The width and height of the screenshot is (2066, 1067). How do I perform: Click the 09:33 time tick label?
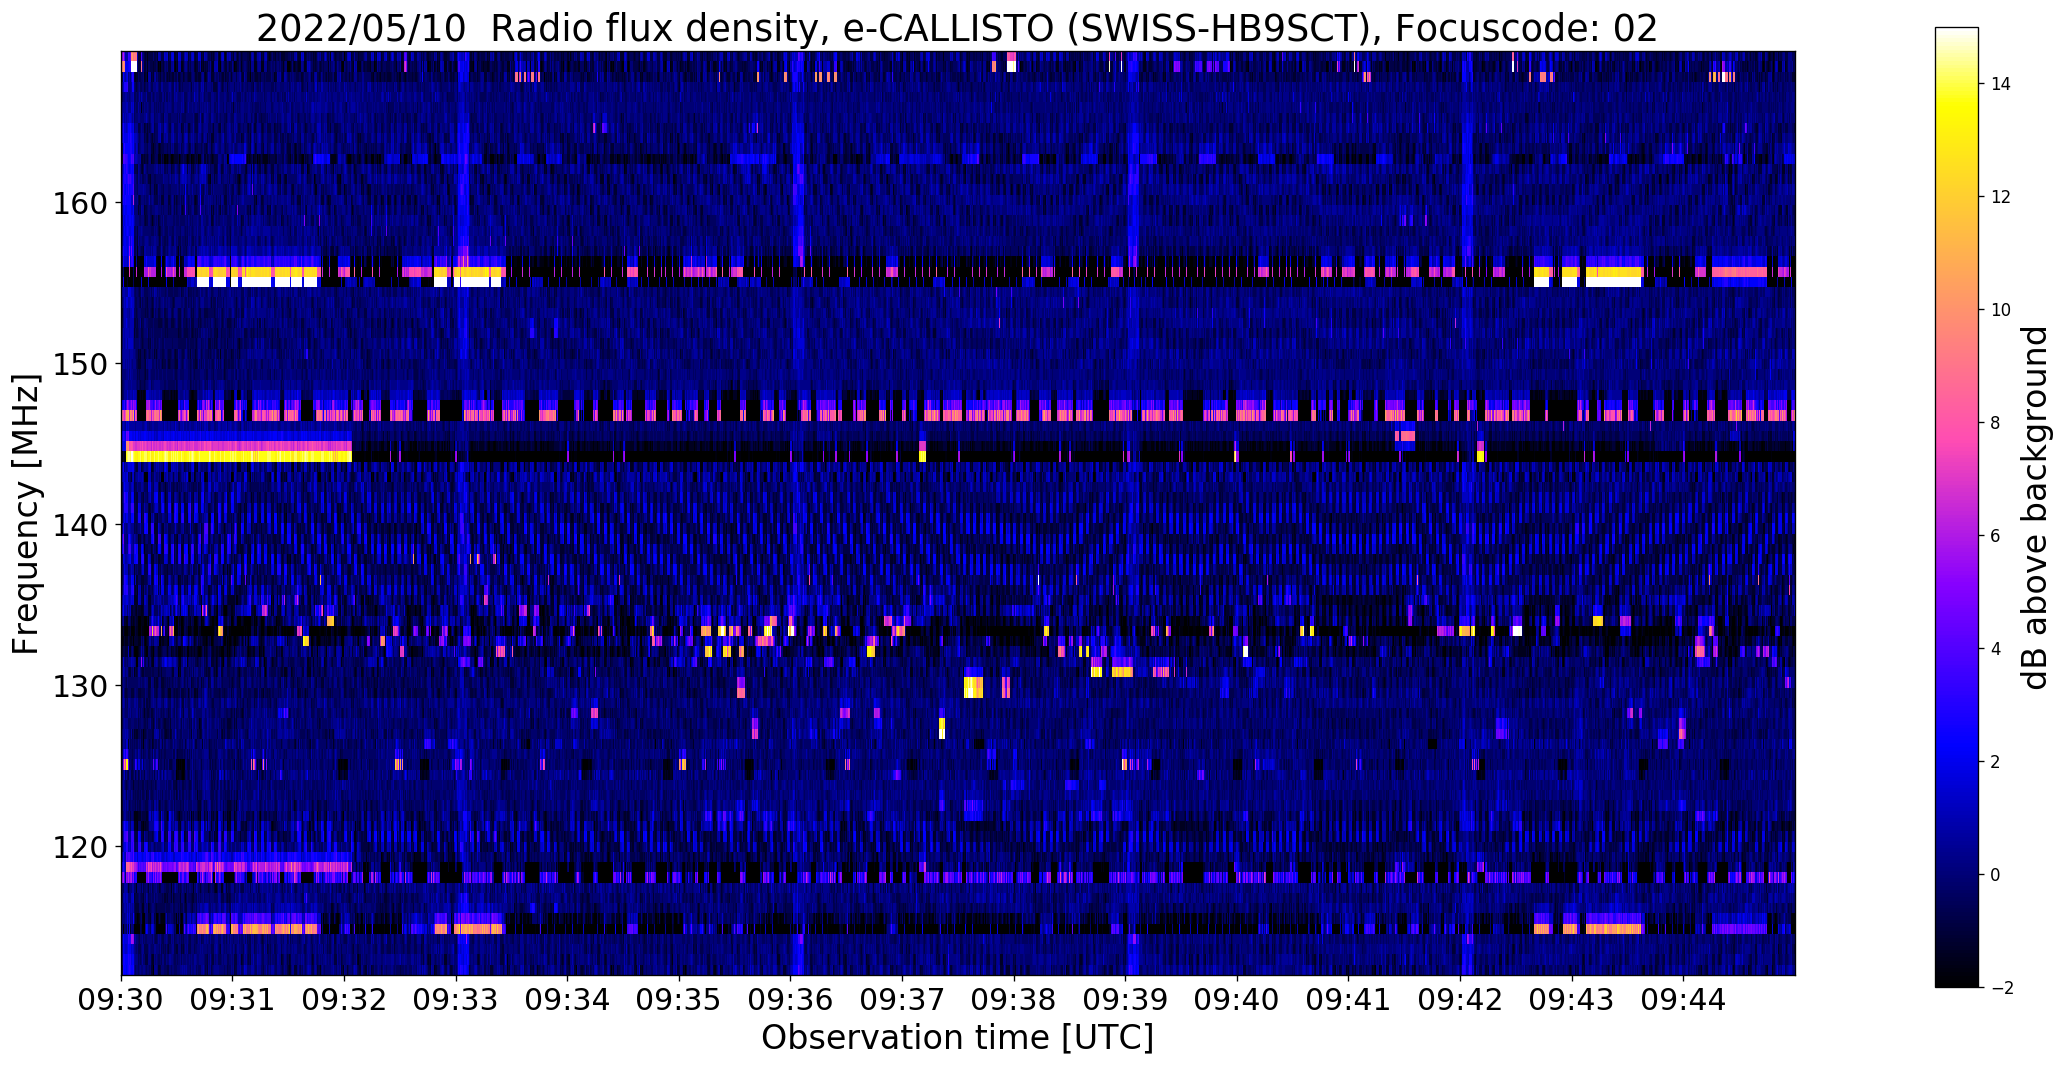click(456, 1000)
